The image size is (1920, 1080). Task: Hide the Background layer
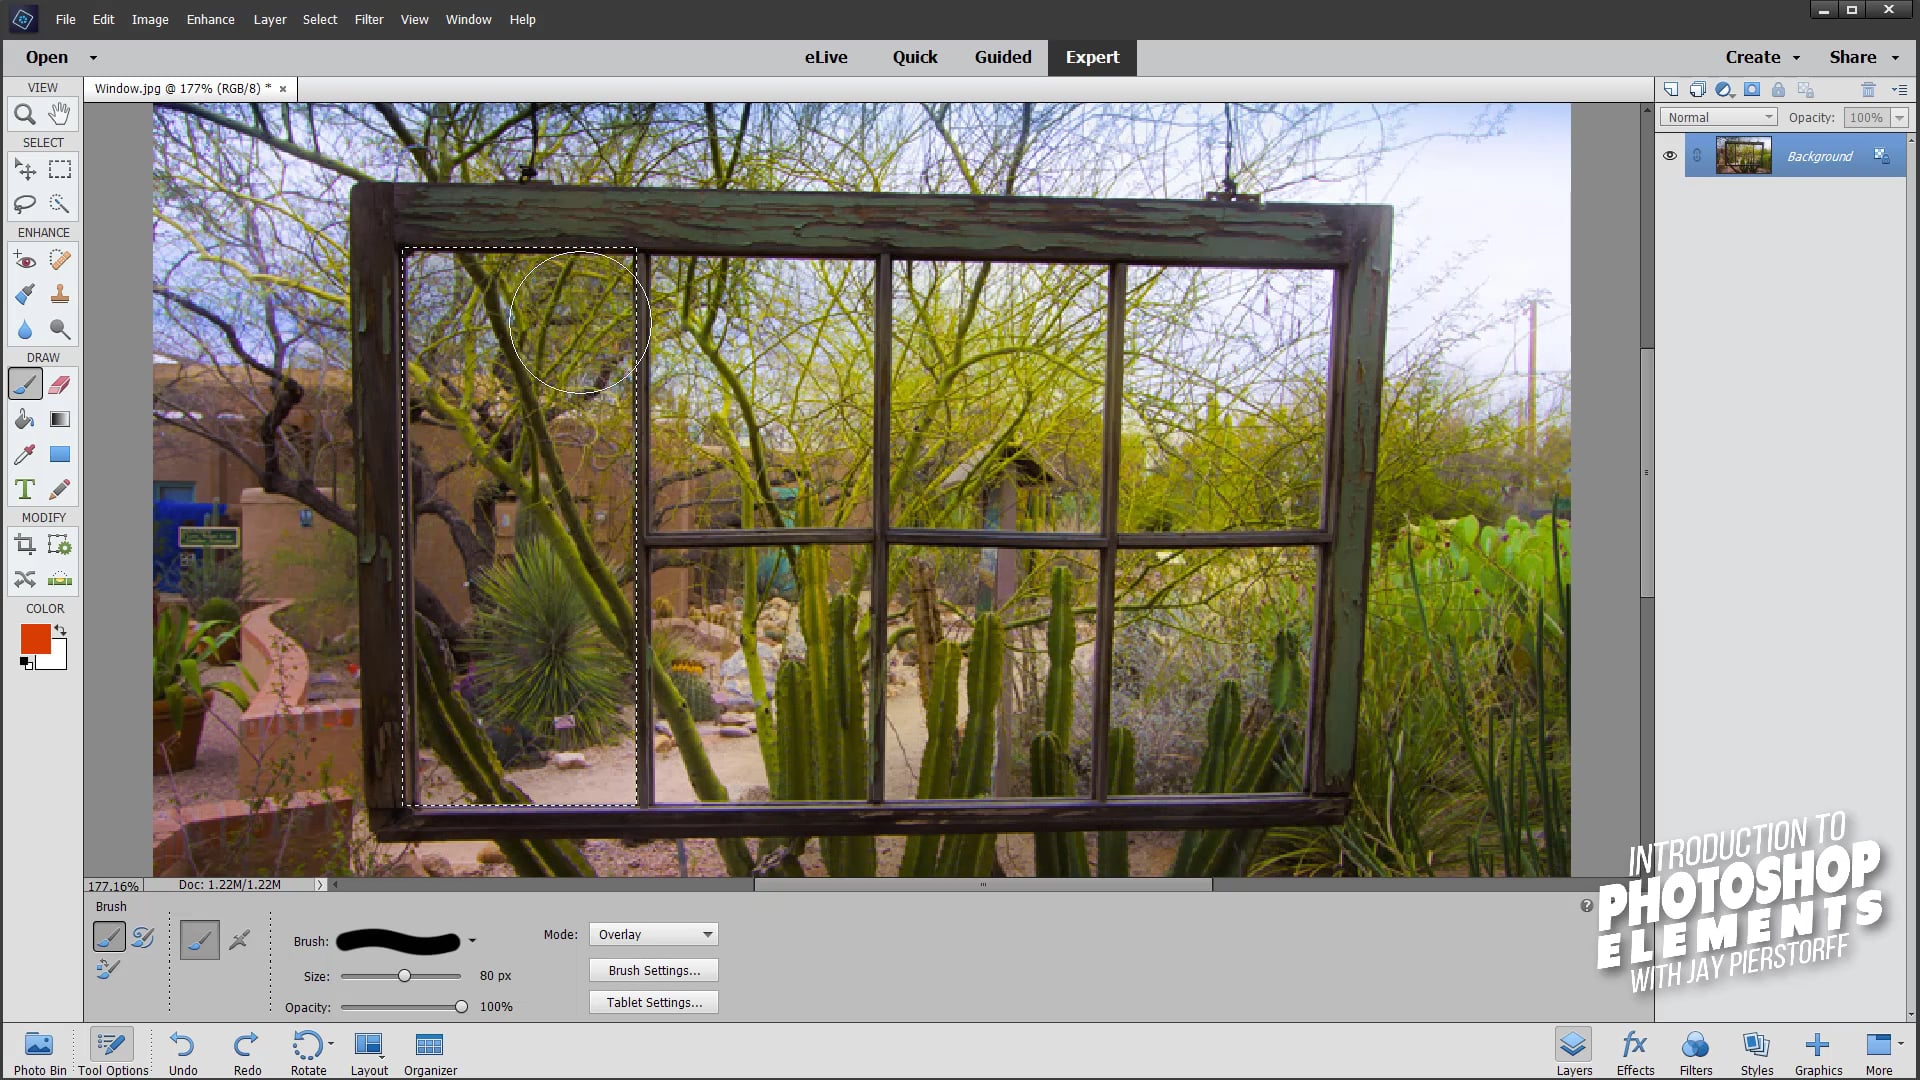[x=1669, y=156]
